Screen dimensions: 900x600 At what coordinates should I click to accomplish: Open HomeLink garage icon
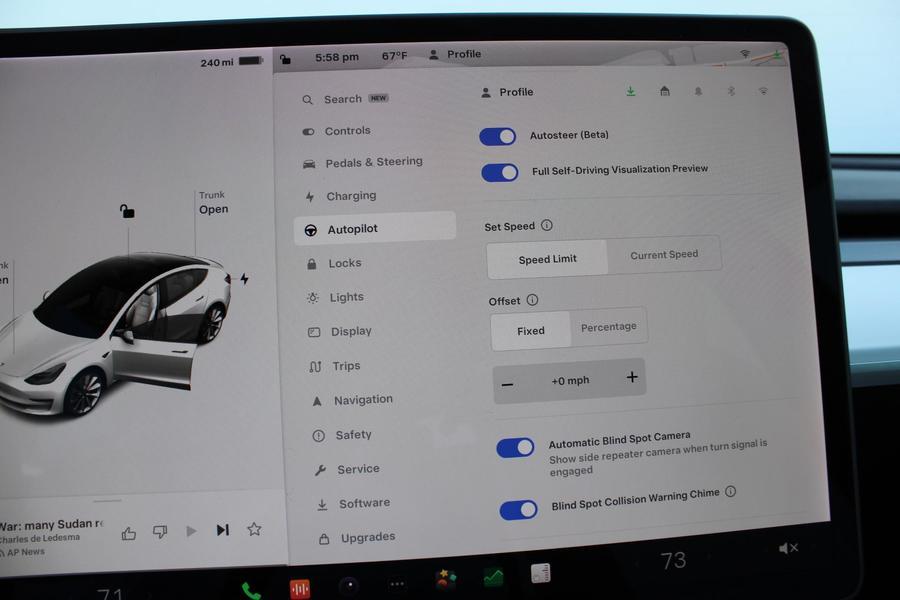(665, 91)
